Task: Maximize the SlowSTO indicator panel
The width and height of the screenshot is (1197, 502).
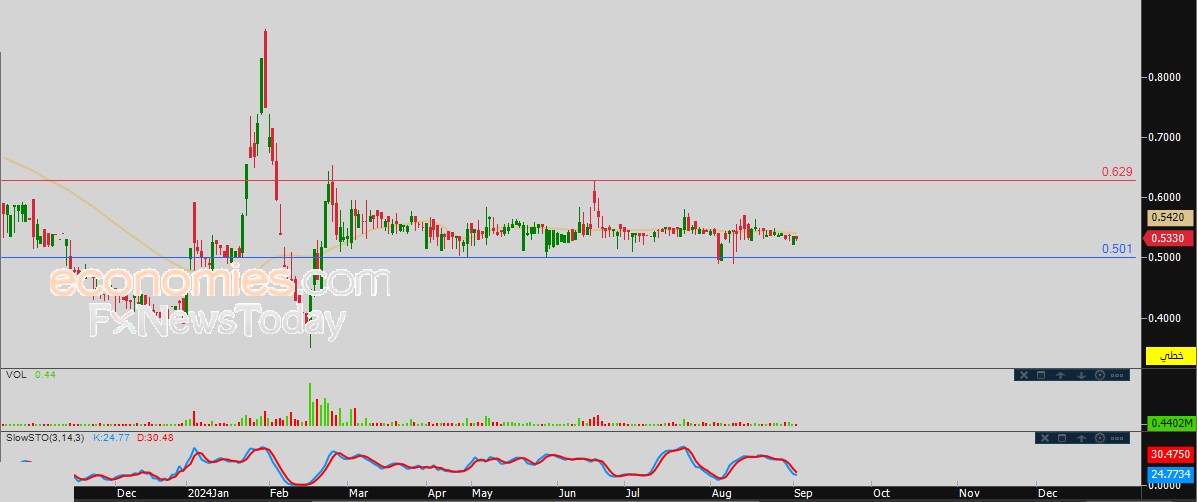Action: [x=1062, y=438]
